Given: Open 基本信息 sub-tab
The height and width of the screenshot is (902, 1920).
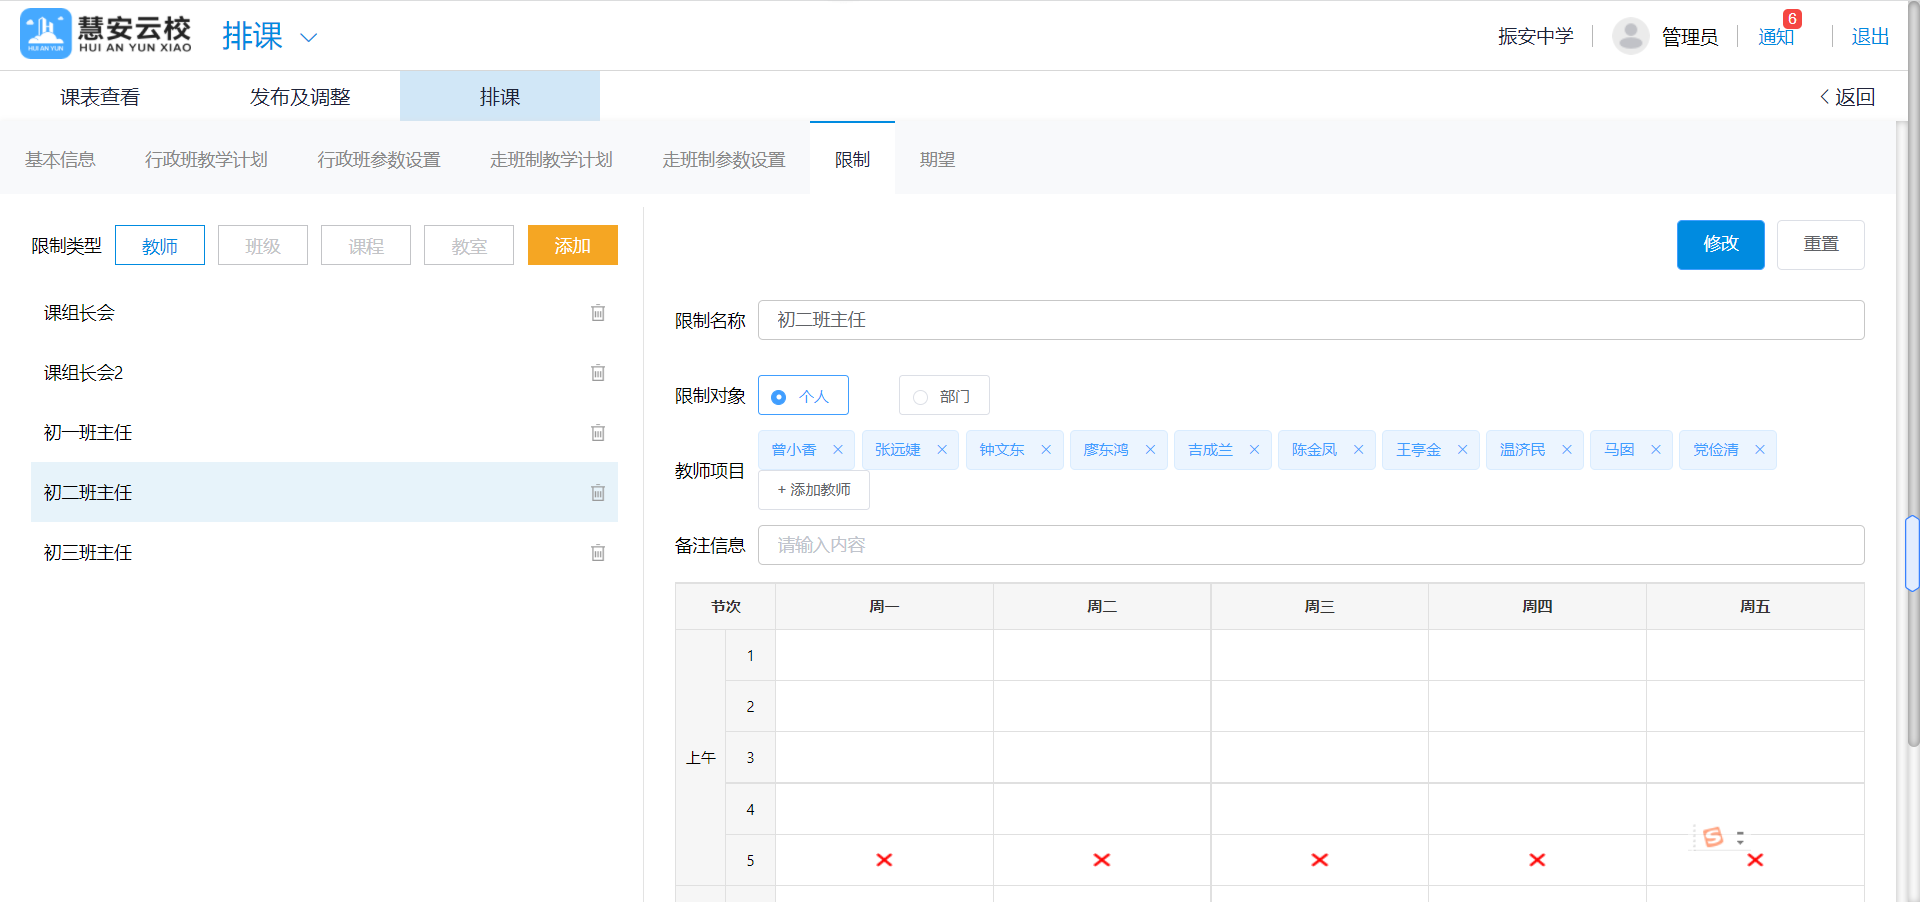Looking at the screenshot, I should coord(60,160).
